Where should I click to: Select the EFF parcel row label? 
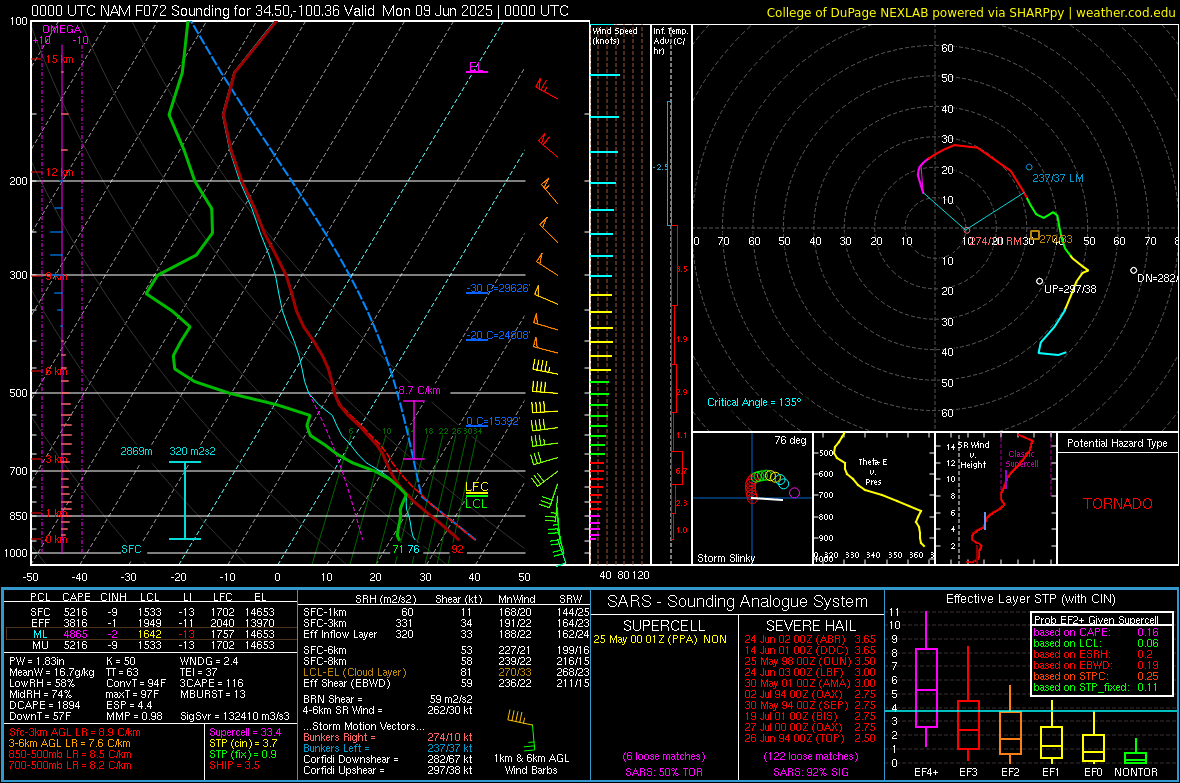[40, 623]
